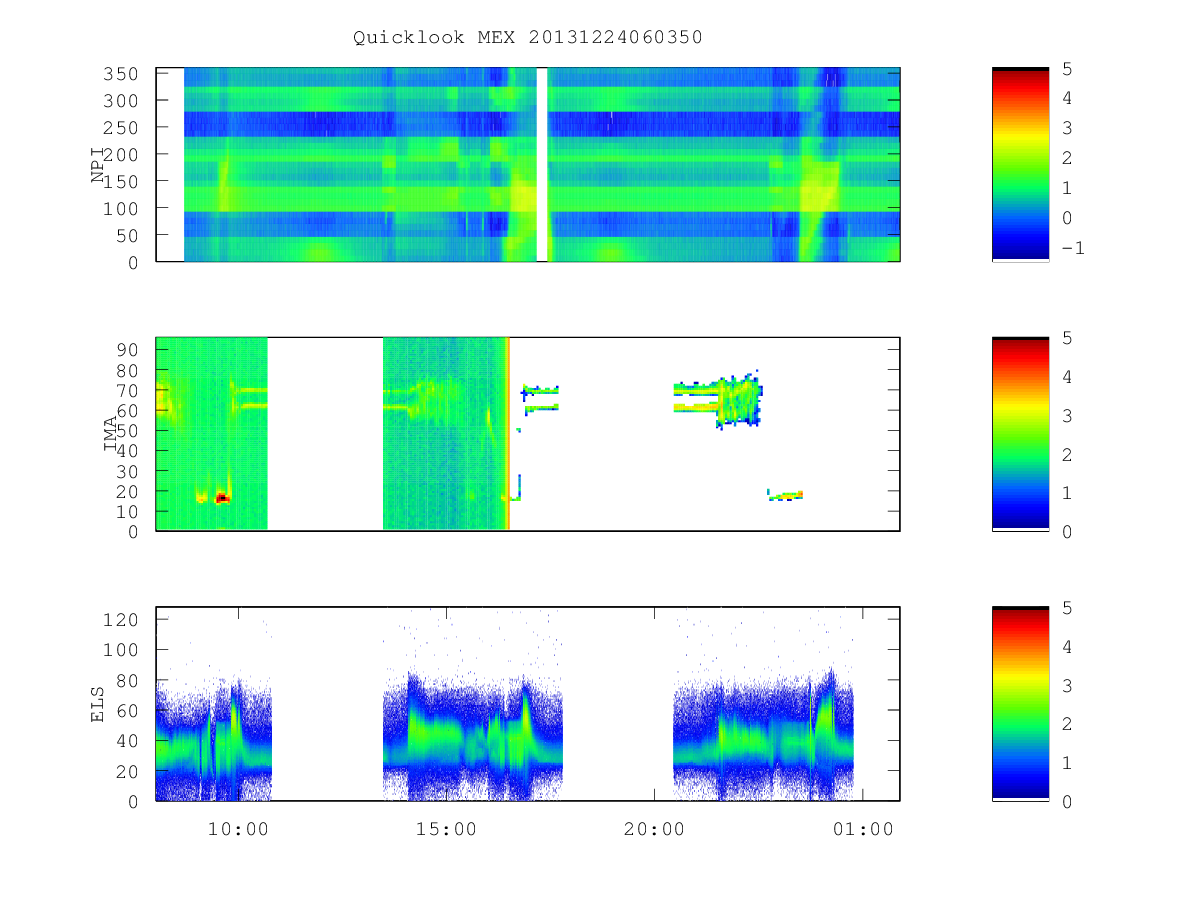Click the IMA spectrogram panel

(x=528, y=434)
